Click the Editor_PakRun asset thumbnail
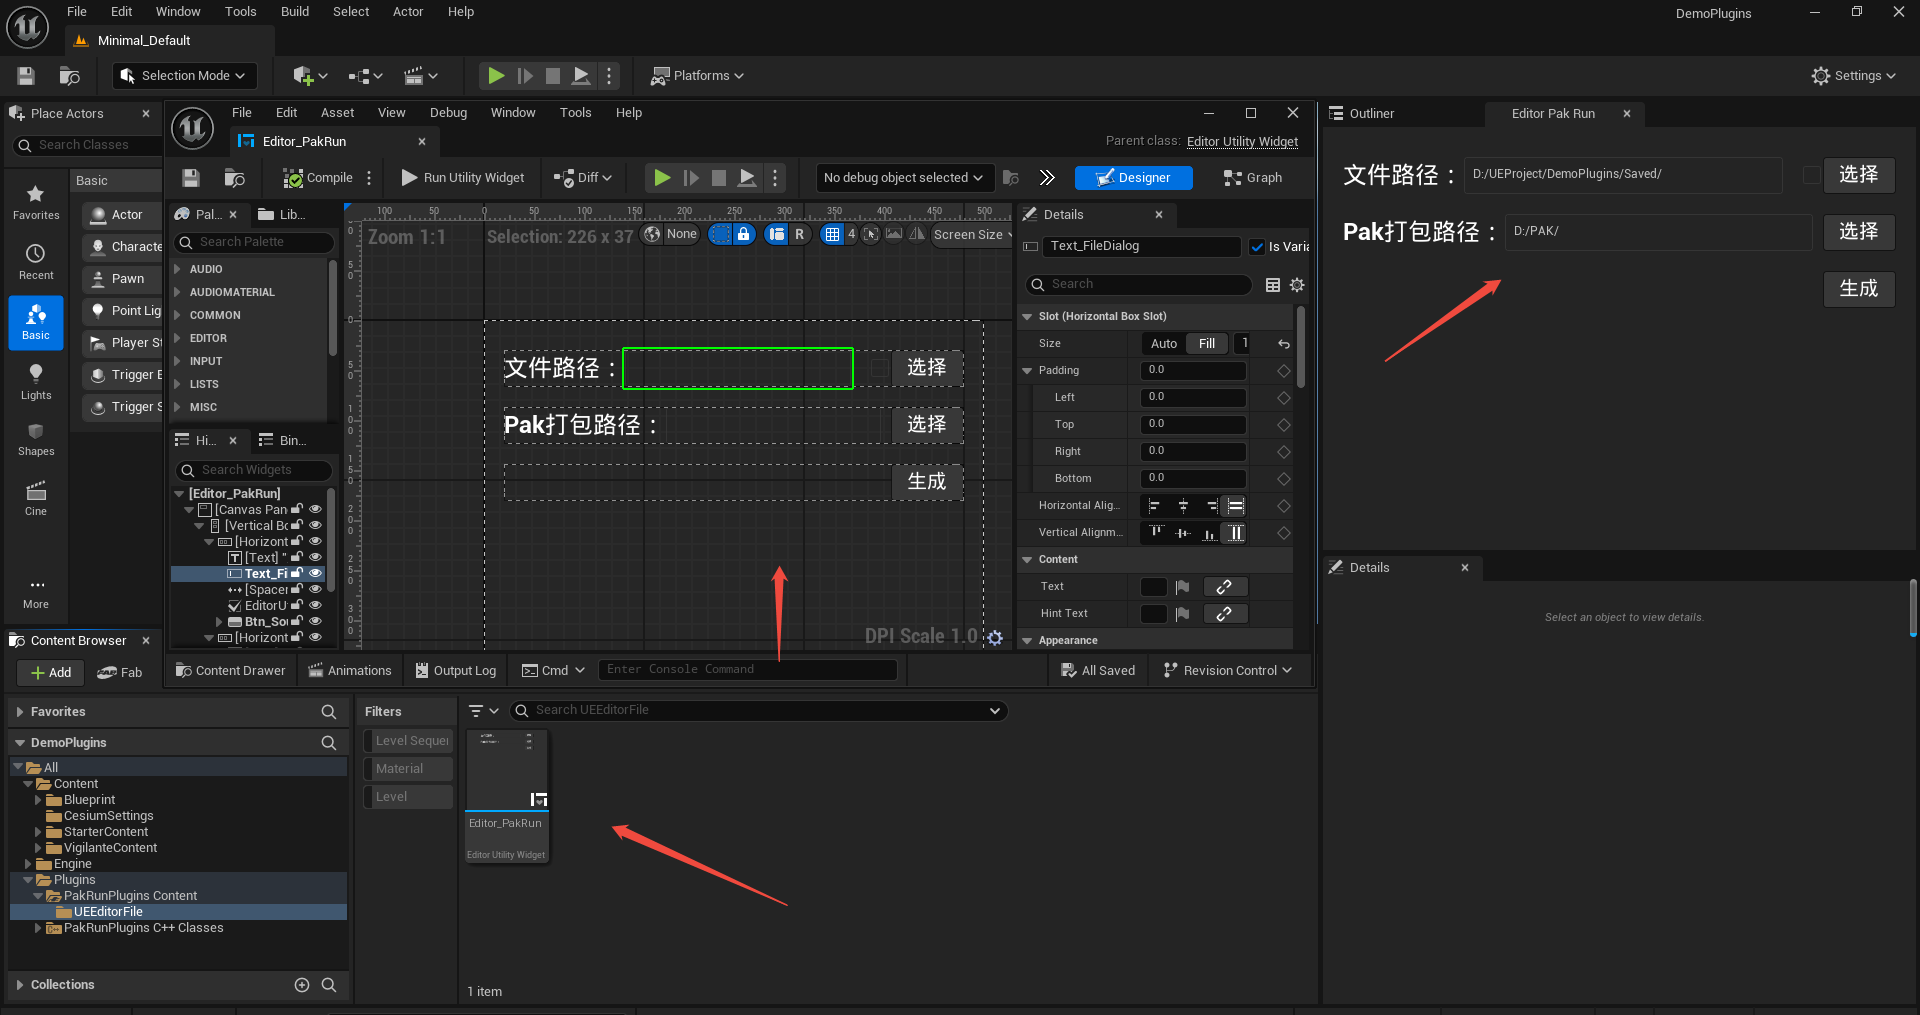The width and height of the screenshot is (1920, 1015). (506, 770)
